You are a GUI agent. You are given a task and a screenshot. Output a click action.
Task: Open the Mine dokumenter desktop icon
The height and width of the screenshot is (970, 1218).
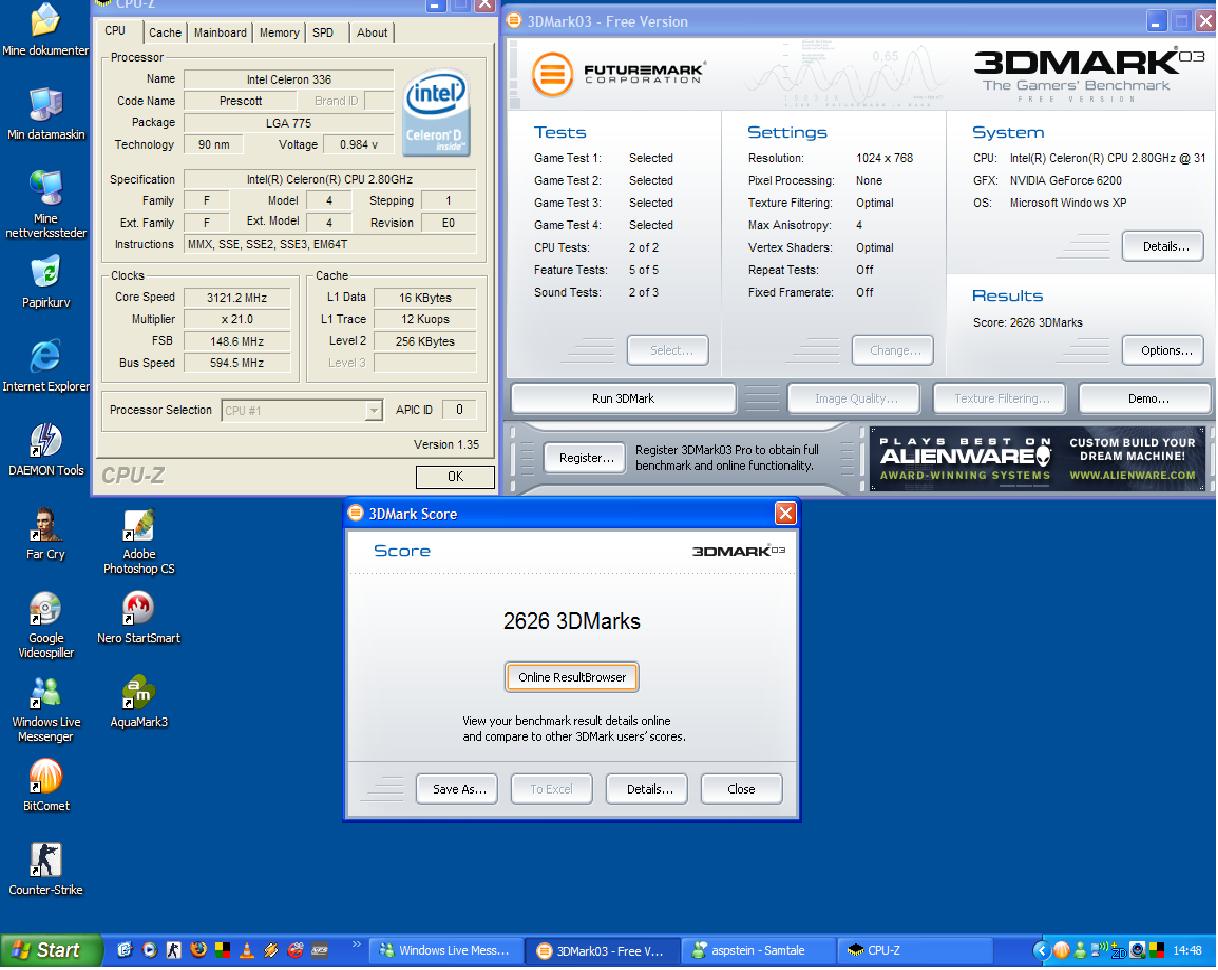pyautogui.click(x=45, y=30)
